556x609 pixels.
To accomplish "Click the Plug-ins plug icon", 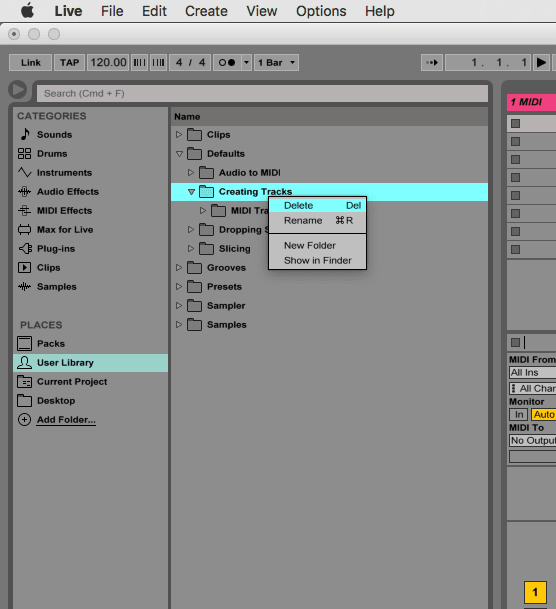I will (x=25, y=249).
